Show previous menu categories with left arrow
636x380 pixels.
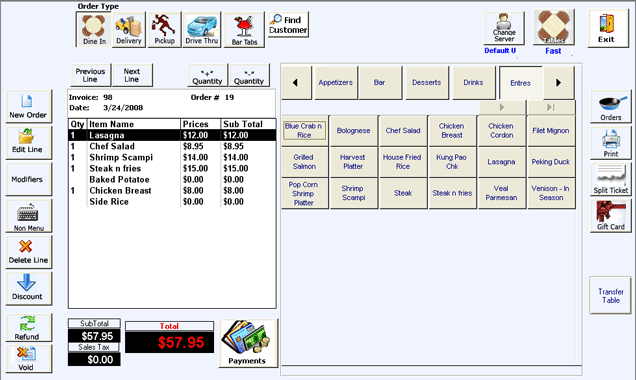296,83
